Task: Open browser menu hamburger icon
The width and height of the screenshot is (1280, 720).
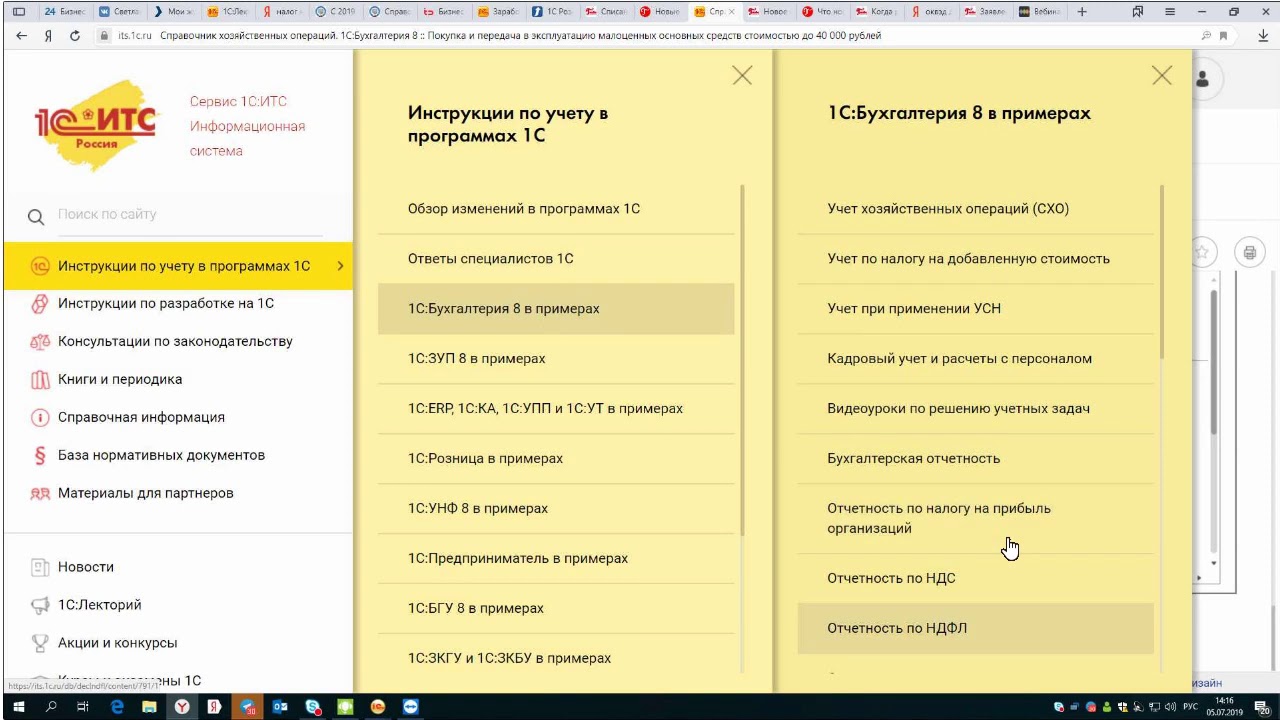Action: pos(1170,12)
